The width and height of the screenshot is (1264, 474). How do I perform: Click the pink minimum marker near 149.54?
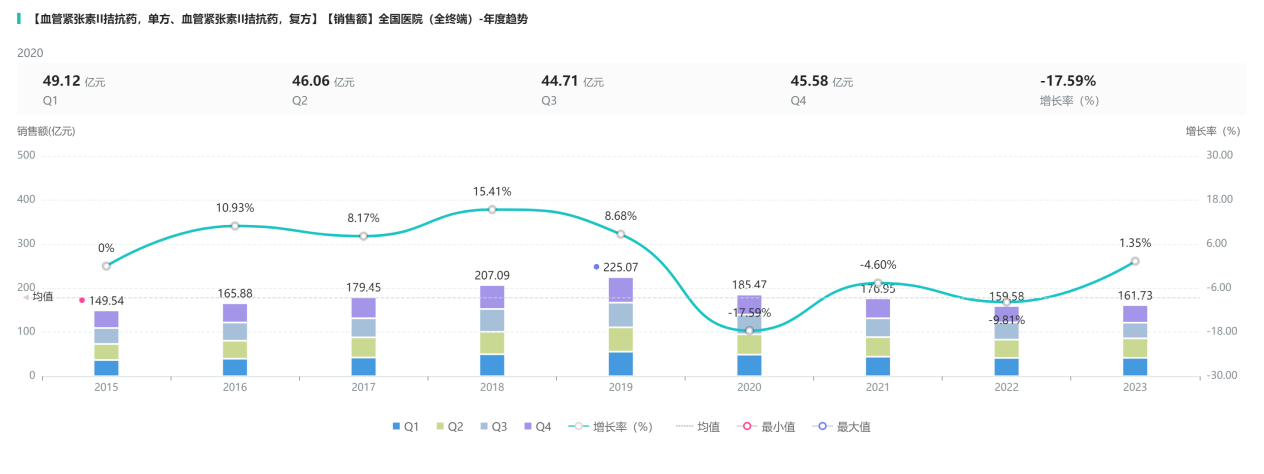[82, 300]
